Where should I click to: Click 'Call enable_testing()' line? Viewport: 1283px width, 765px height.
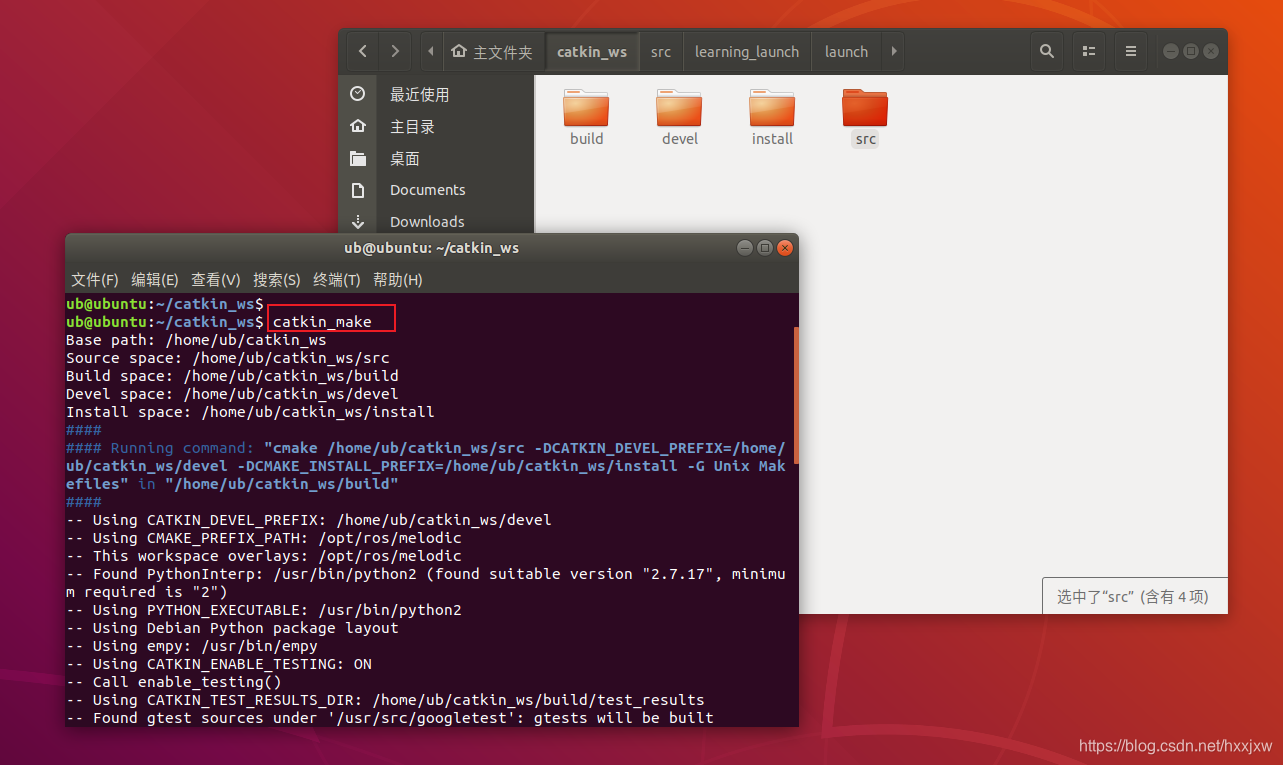(174, 682)
